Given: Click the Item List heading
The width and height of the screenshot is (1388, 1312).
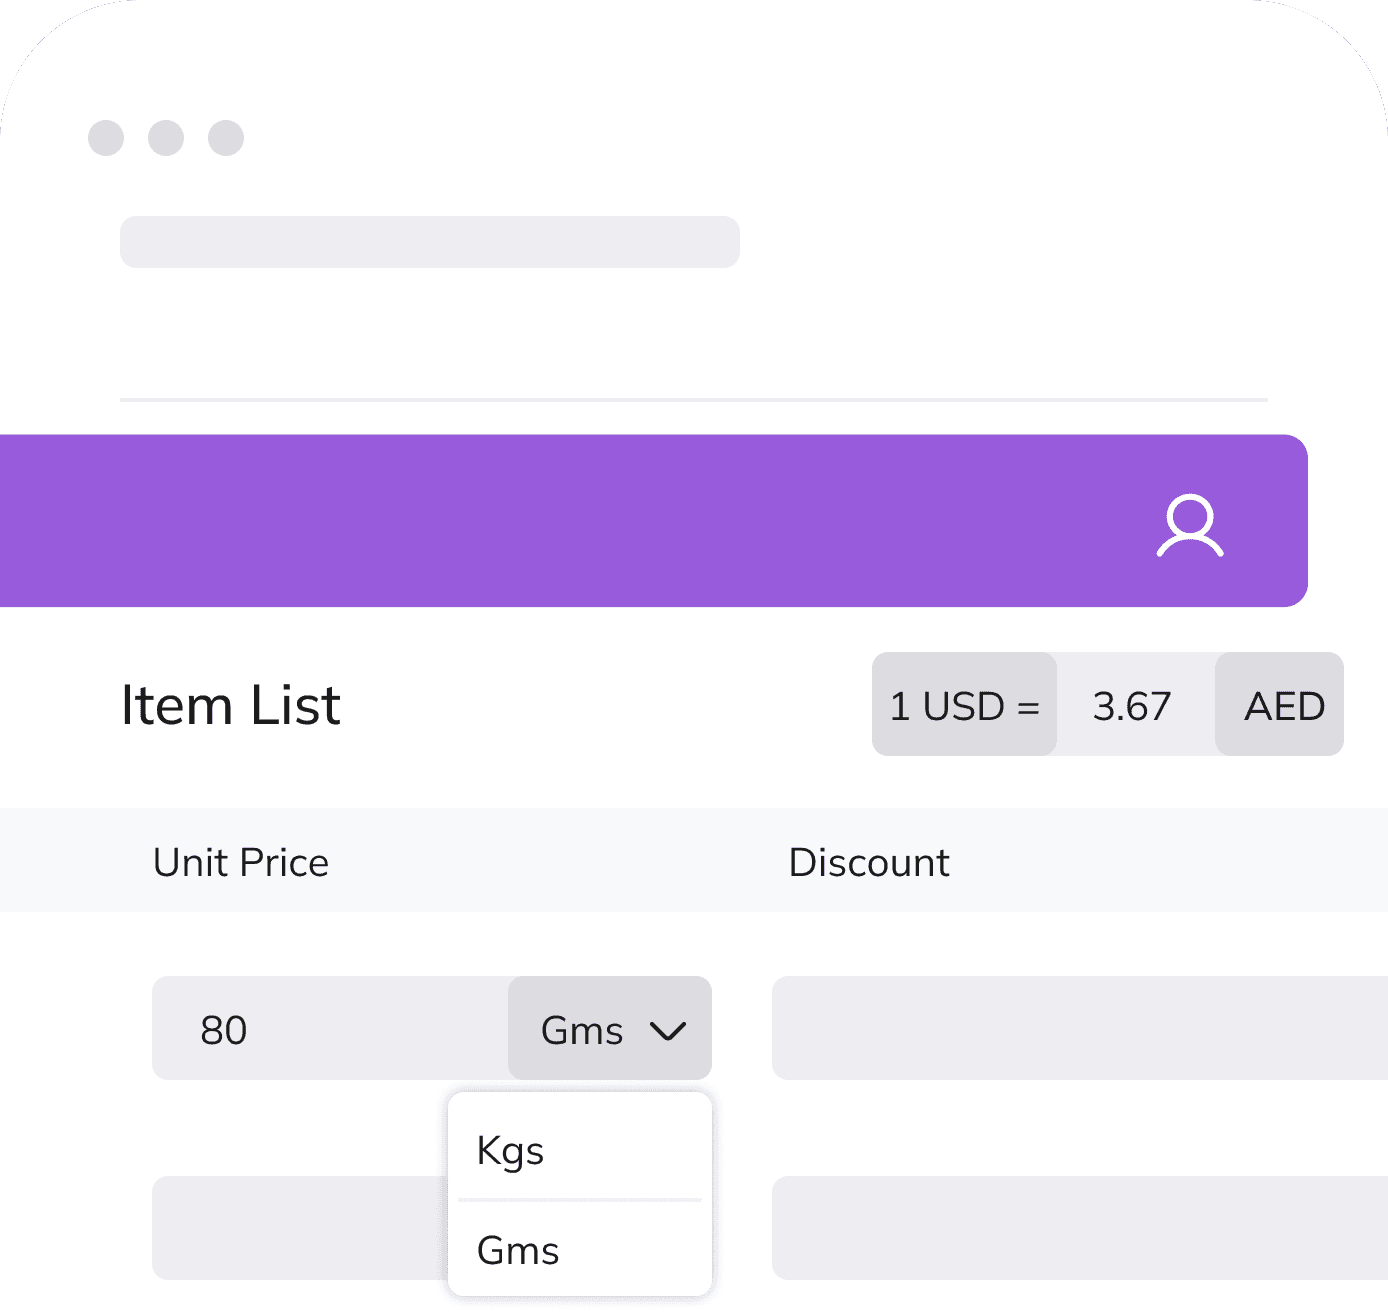Looking at the screenshot, I should click(231, 705).
